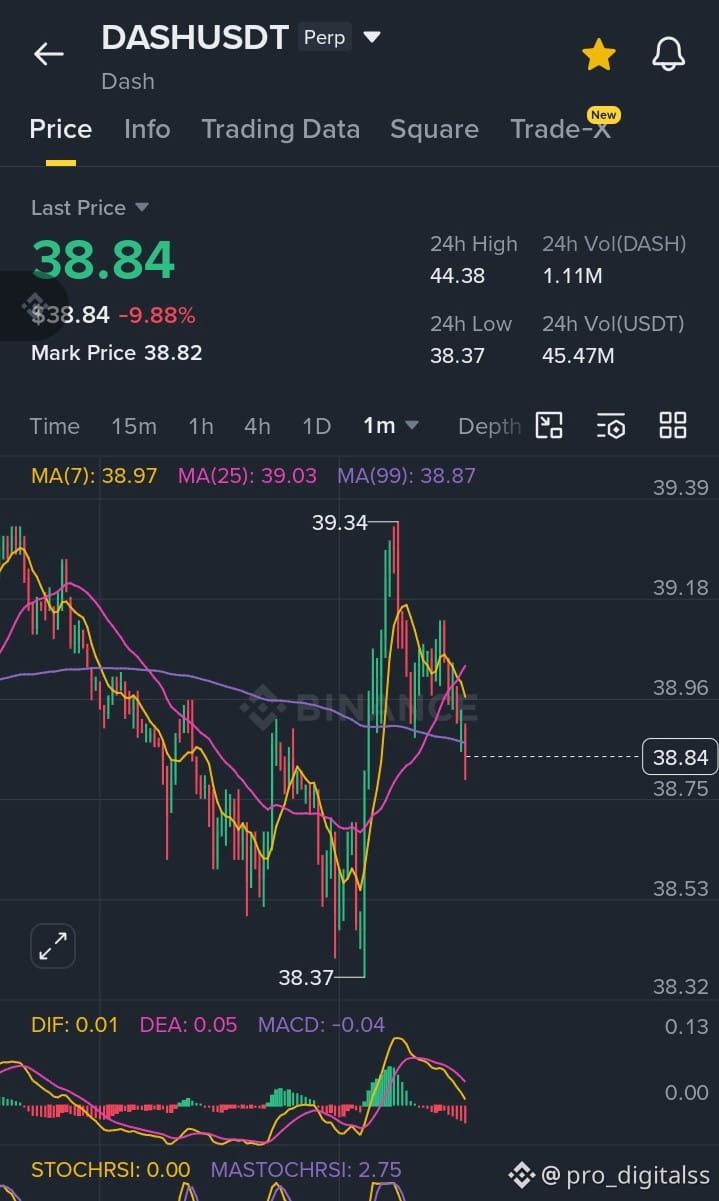
Task: Select the 1h chart interval
Action: [x=201, y=426]
